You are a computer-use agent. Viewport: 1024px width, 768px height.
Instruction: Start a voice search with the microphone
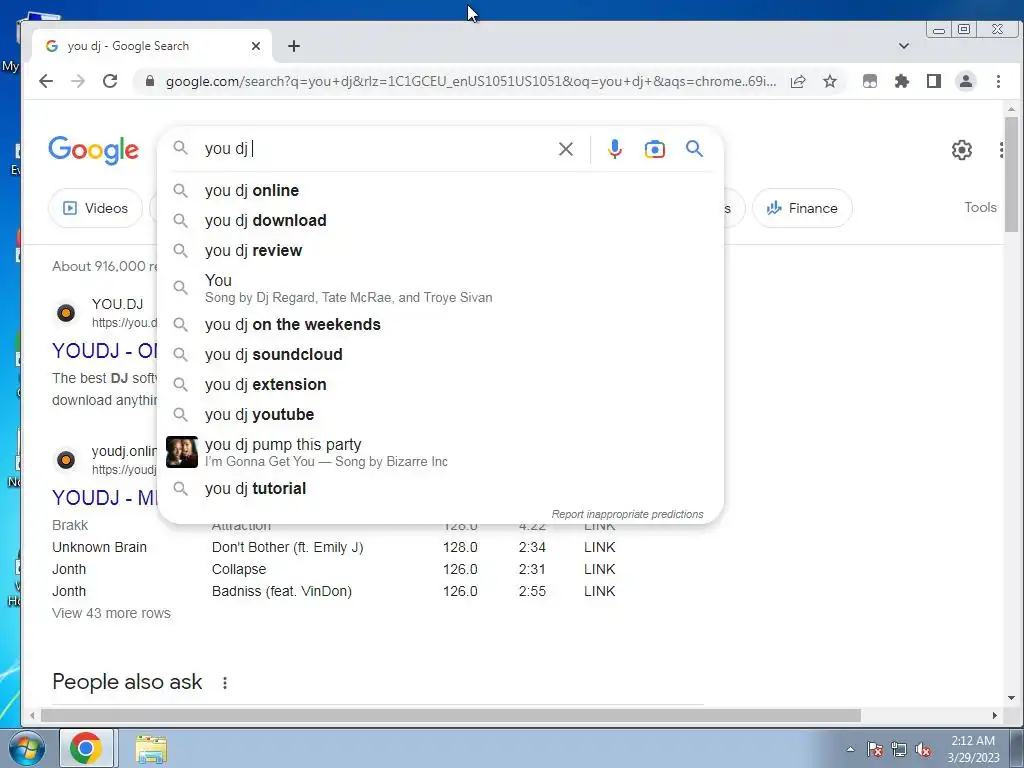615,149
